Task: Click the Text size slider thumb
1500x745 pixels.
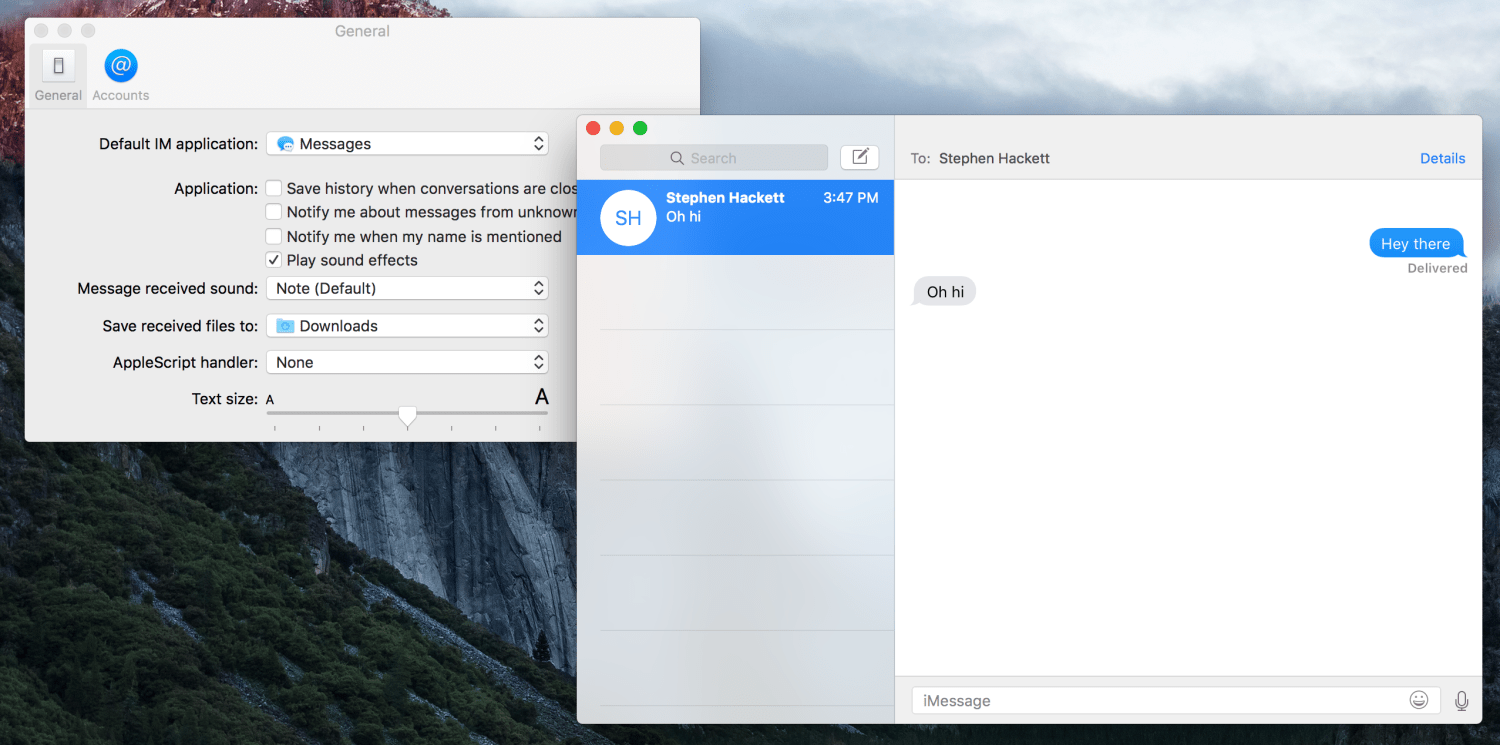Action: pos(407,416)
